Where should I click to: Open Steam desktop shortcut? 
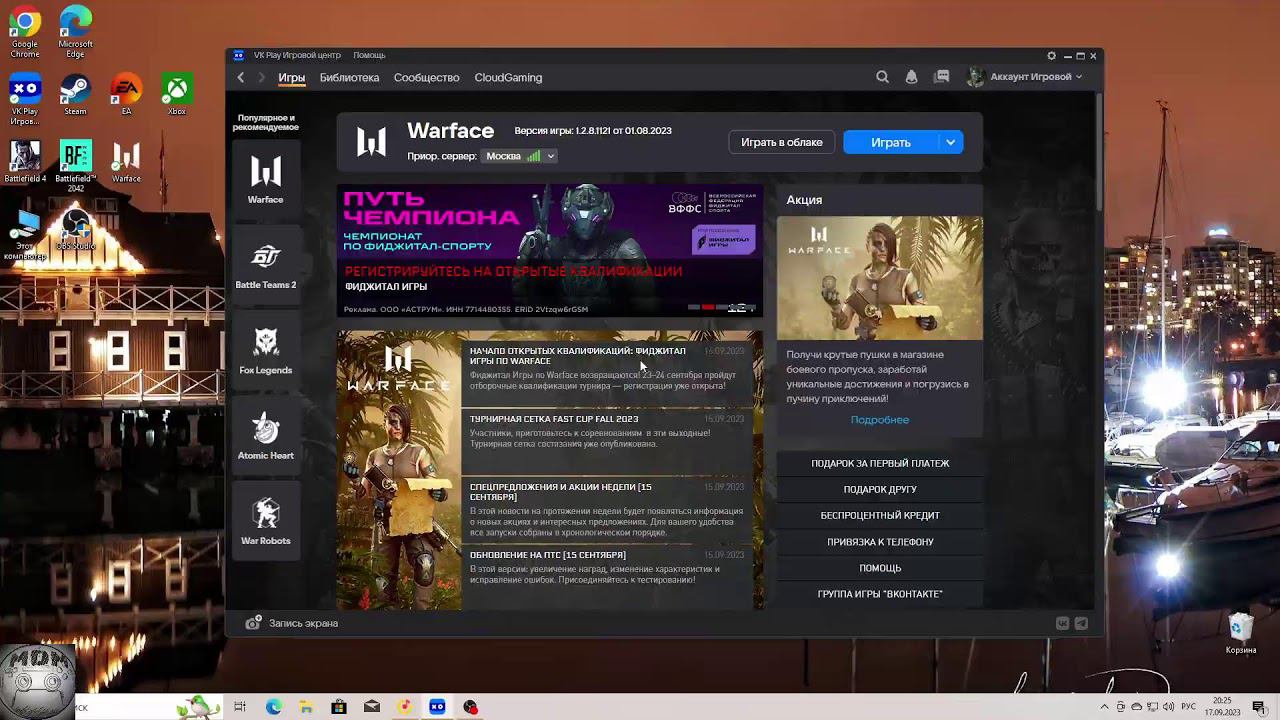tap(75, 94)
